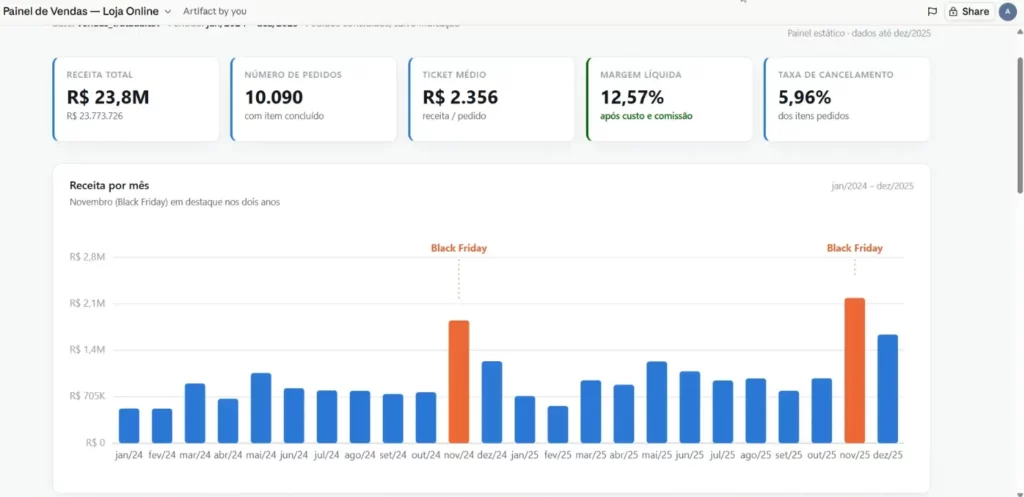Click the 'Artifact by you' label
Viewport: 1024px width, 497px height.
[x=215, y=12]
